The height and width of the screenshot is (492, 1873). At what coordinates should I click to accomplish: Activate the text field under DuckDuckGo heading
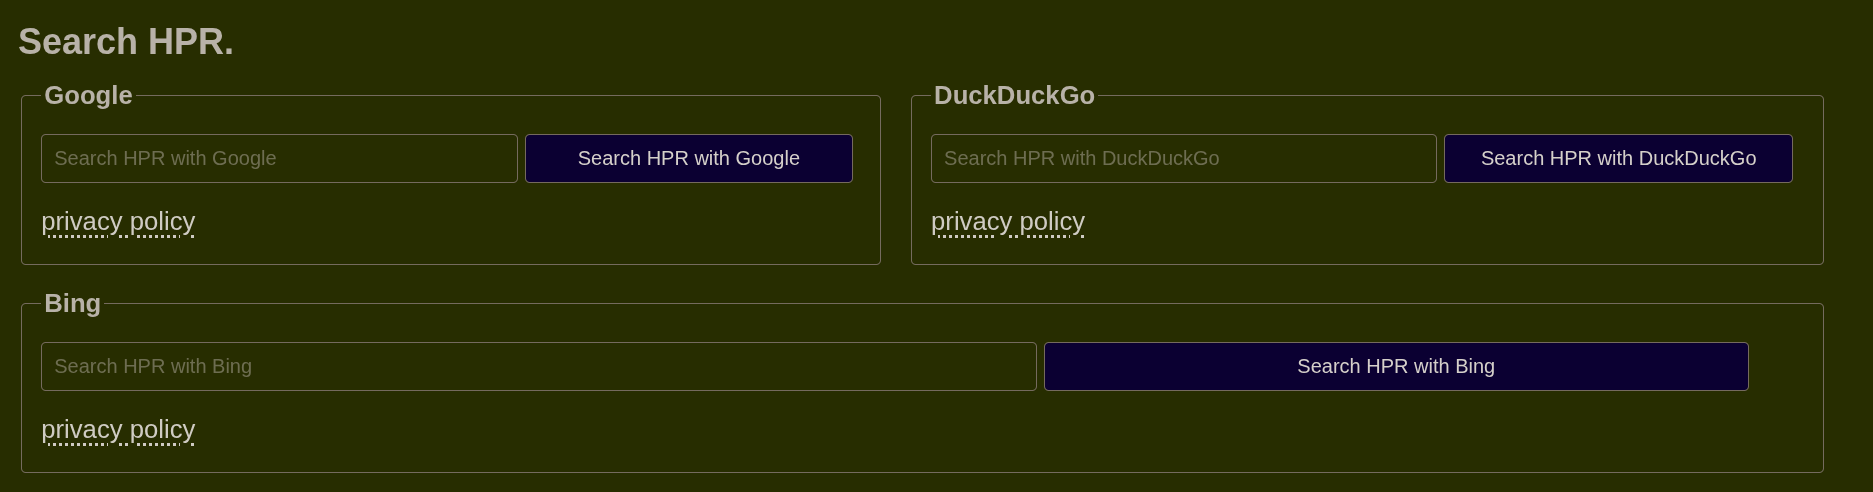[1183, 158]
